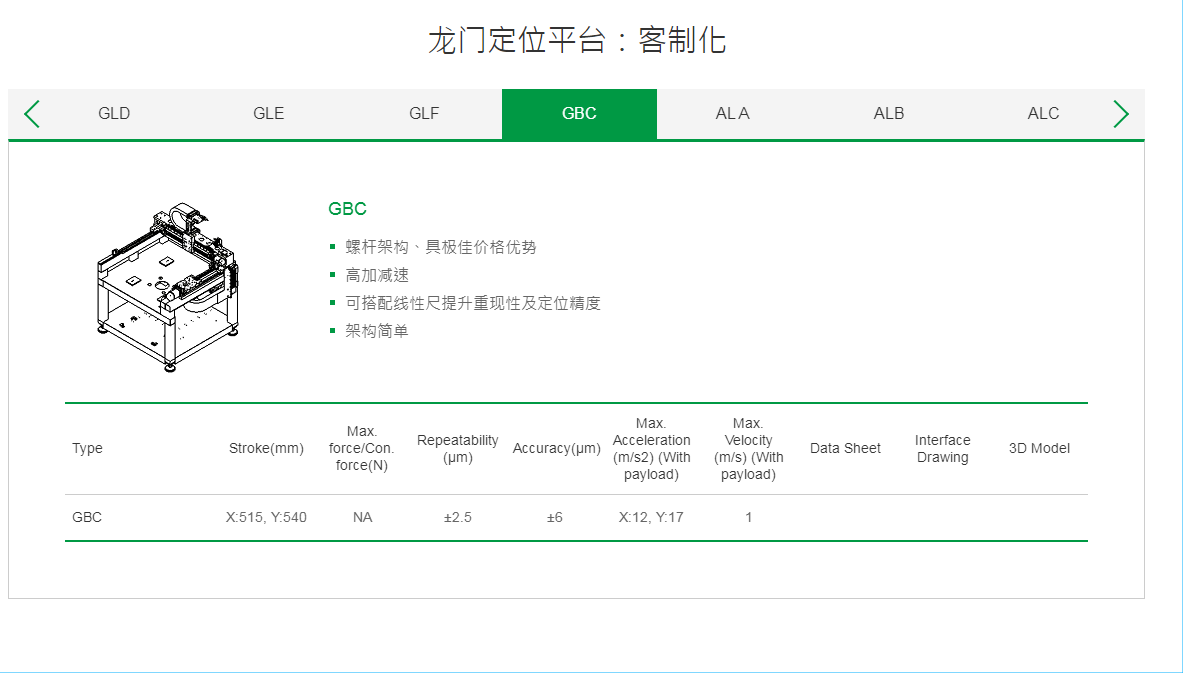Click the NA force value cell
The width and height of the screenshot is (1183, 673).
click(362, 518)
